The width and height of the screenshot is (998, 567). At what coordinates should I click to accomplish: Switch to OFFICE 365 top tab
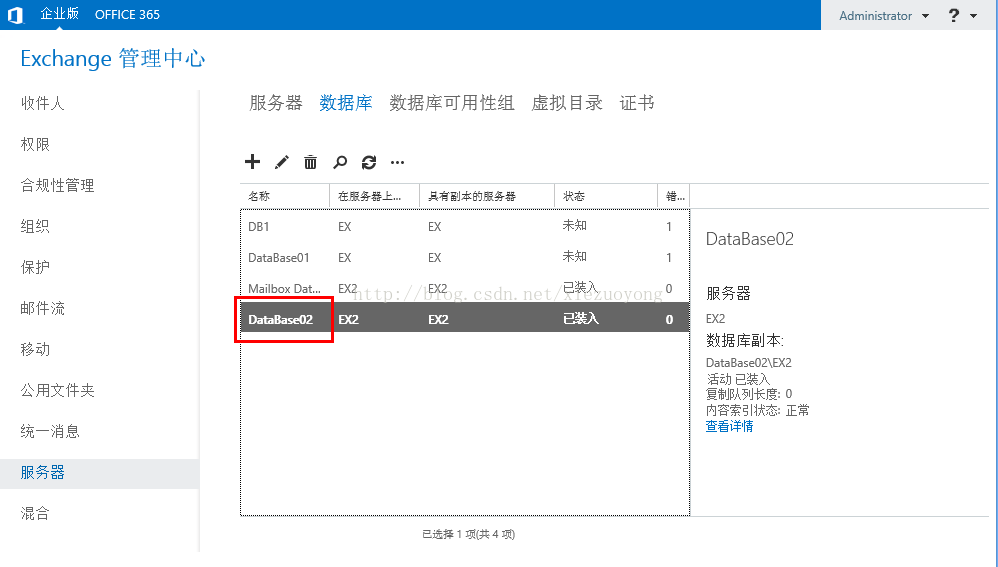(x=127, y=15)
